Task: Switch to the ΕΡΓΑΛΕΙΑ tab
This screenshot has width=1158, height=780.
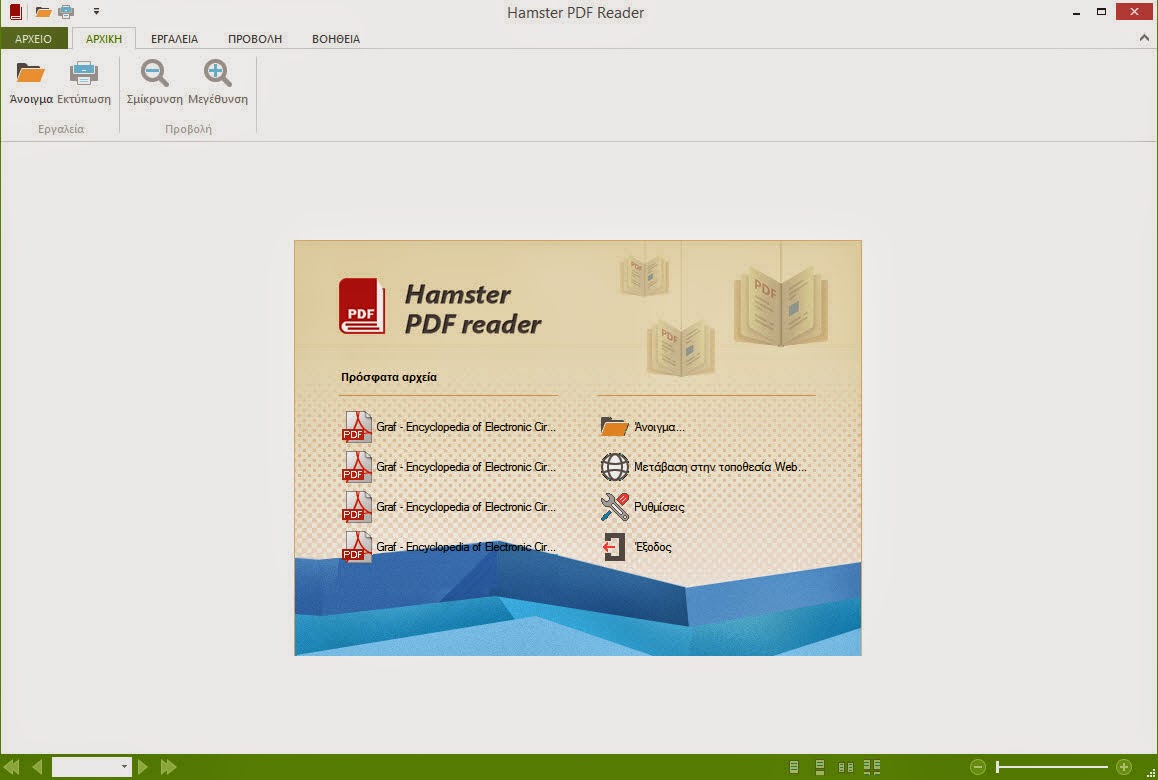Action: (174, 38)
